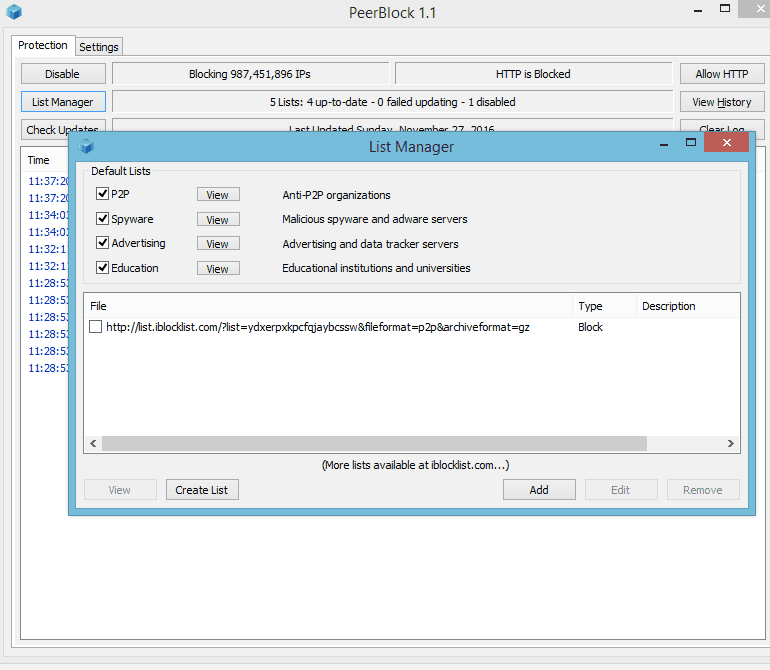Uncheck the Education default list
The height and width of the screenshot is (670, 770).
tap(102, 268)
